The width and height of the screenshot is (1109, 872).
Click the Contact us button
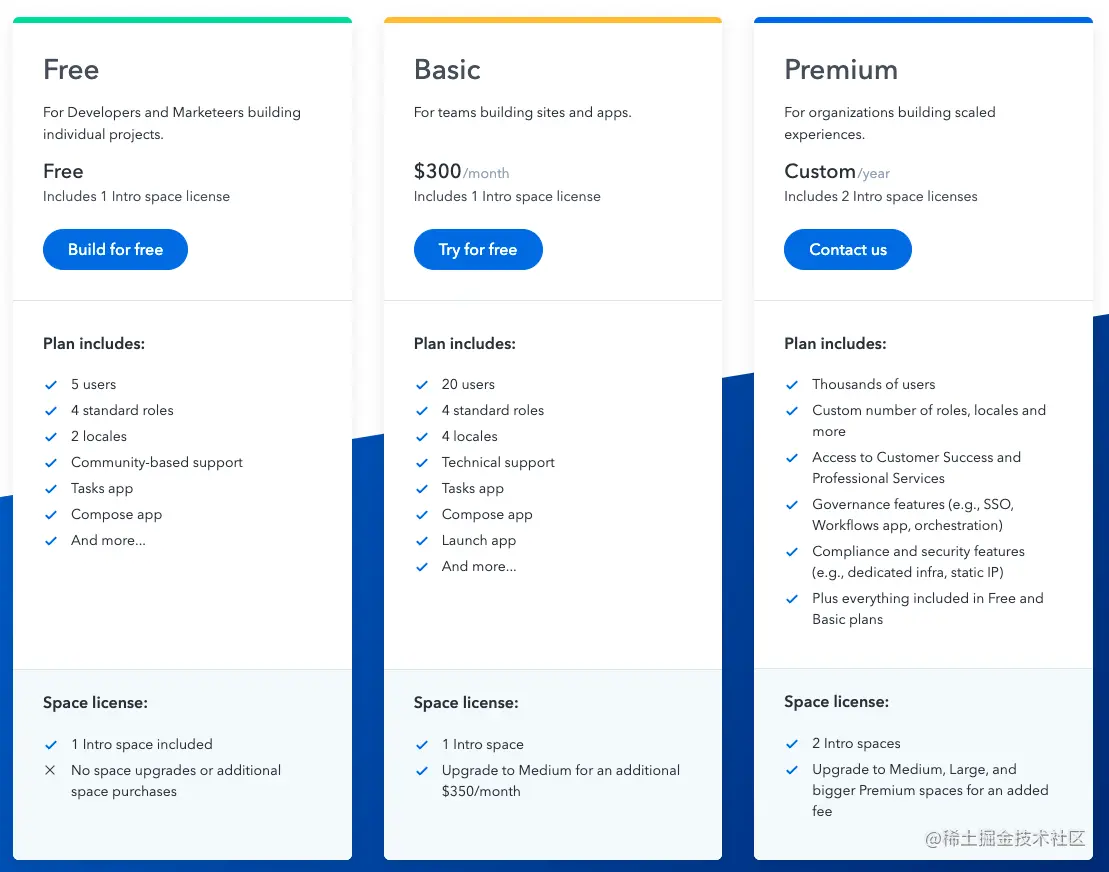click(847, 249)
